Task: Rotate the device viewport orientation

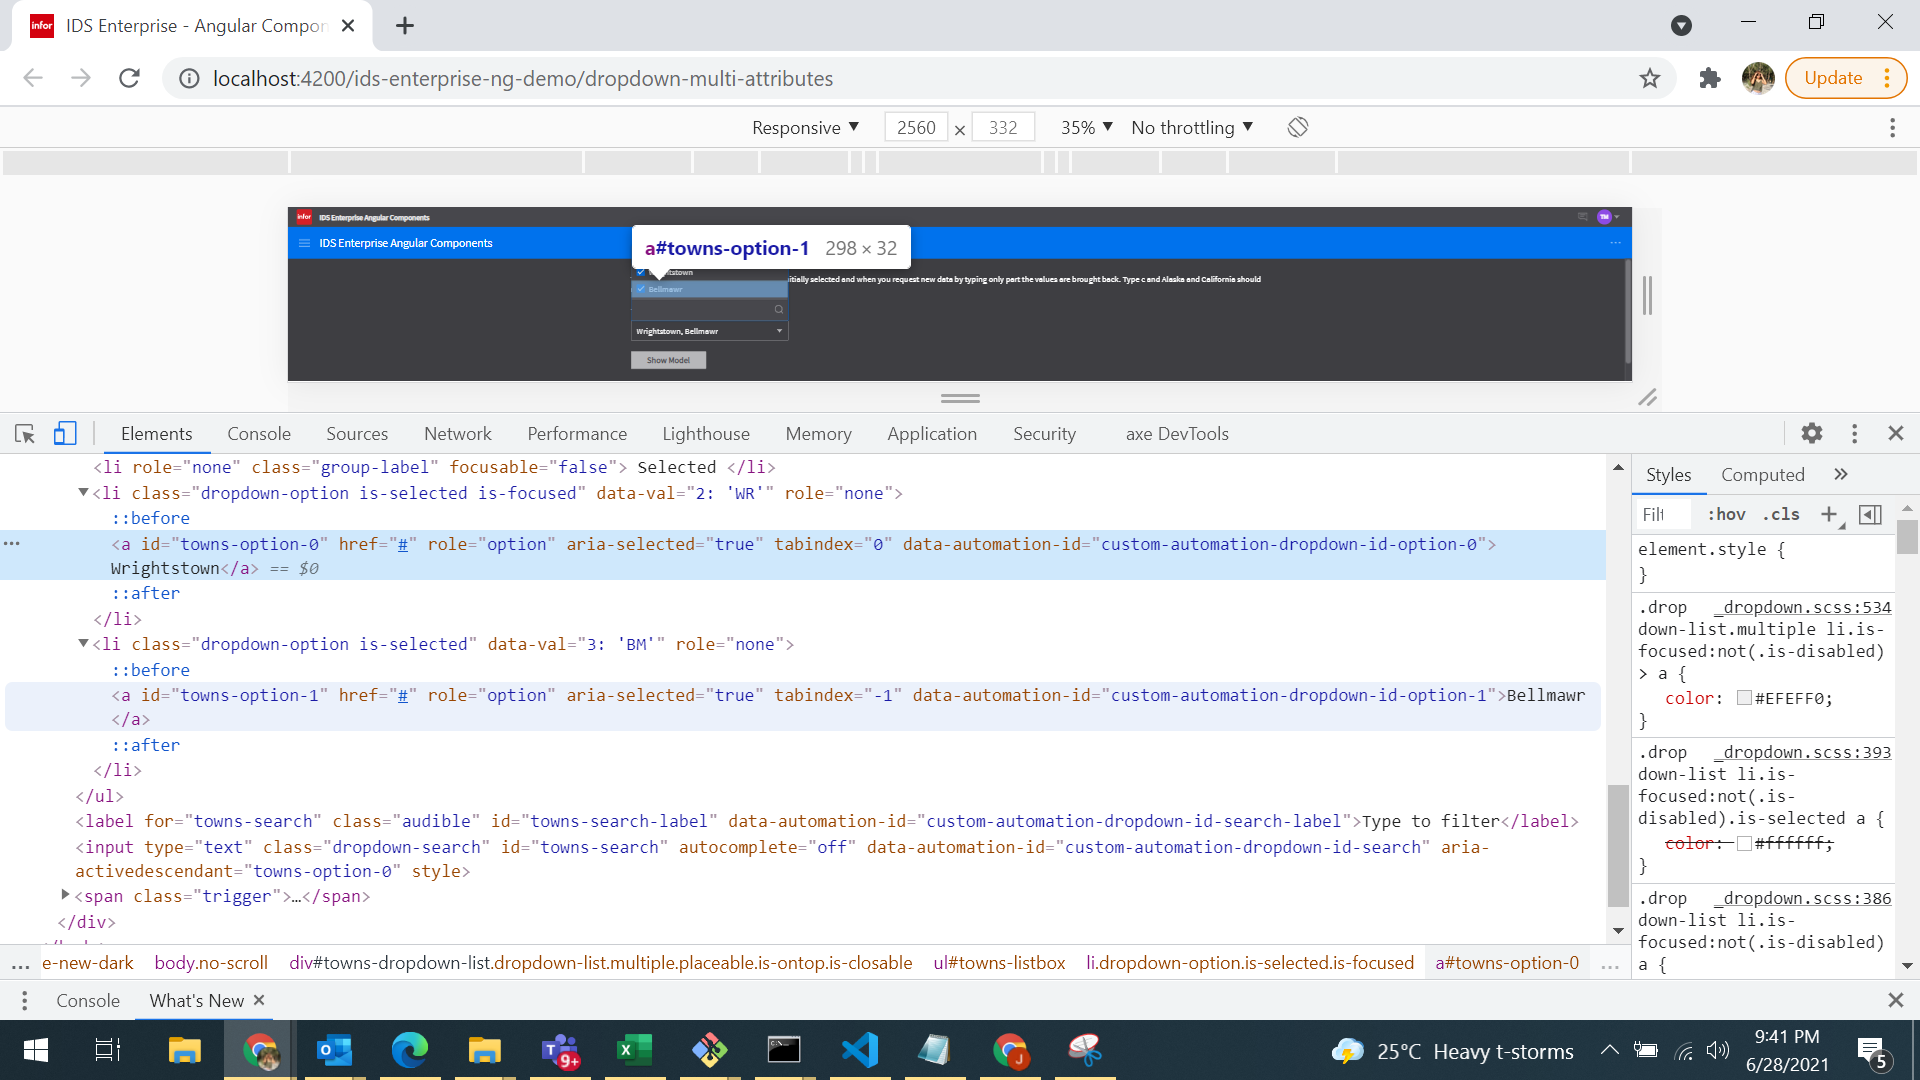Action: (1298, 127)
